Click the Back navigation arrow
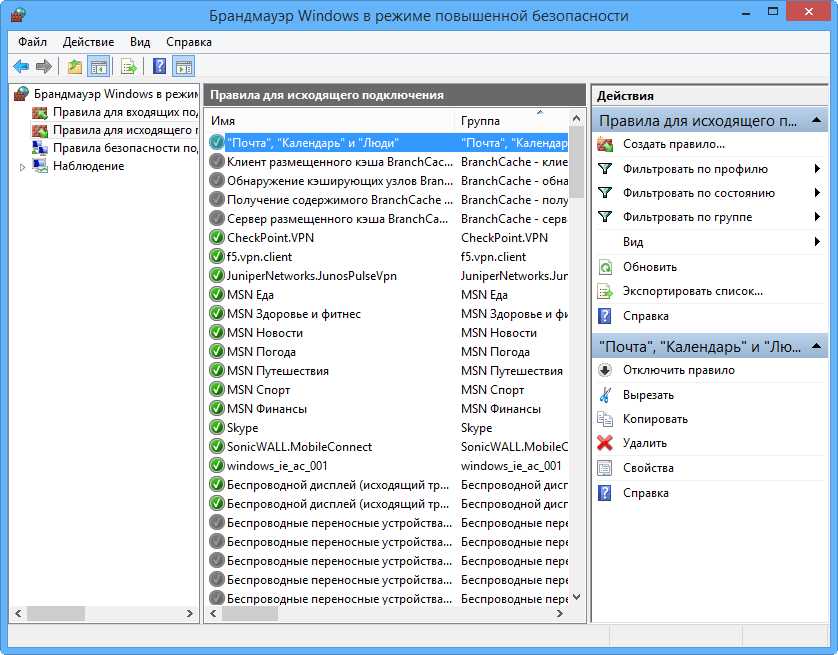This screenshot has width=838, height=655. pyautogui.click(x=20, y=66)
